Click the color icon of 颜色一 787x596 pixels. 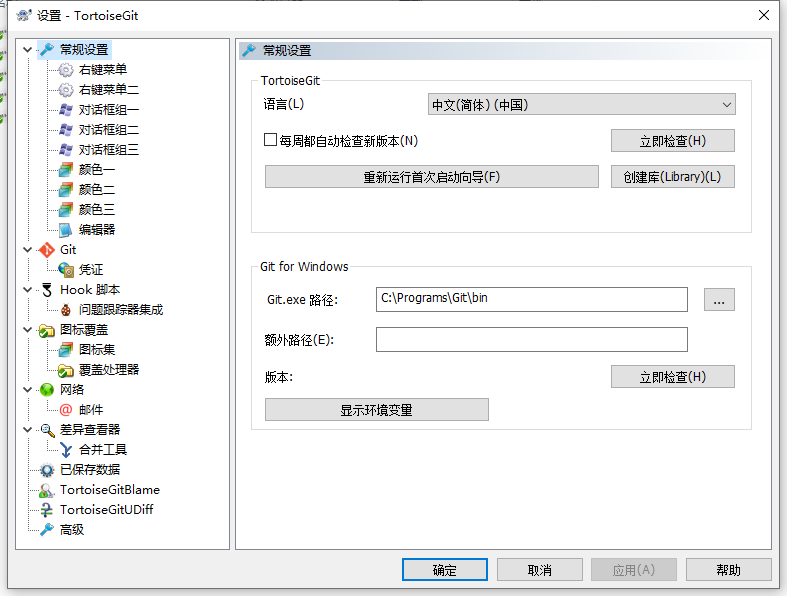[66, 170]
